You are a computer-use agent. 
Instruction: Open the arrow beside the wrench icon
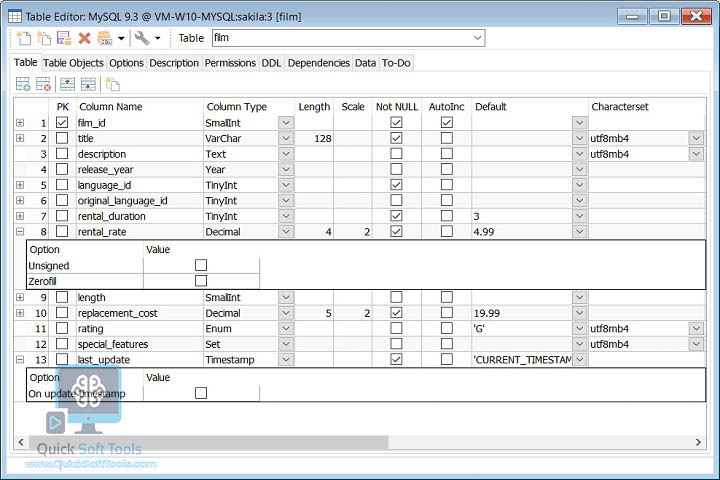[x=158, y=38]
